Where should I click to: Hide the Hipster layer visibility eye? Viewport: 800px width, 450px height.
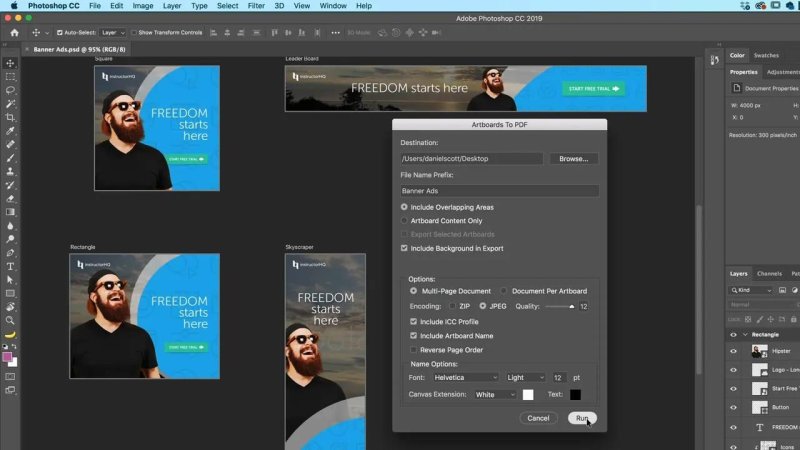point(734,351)
